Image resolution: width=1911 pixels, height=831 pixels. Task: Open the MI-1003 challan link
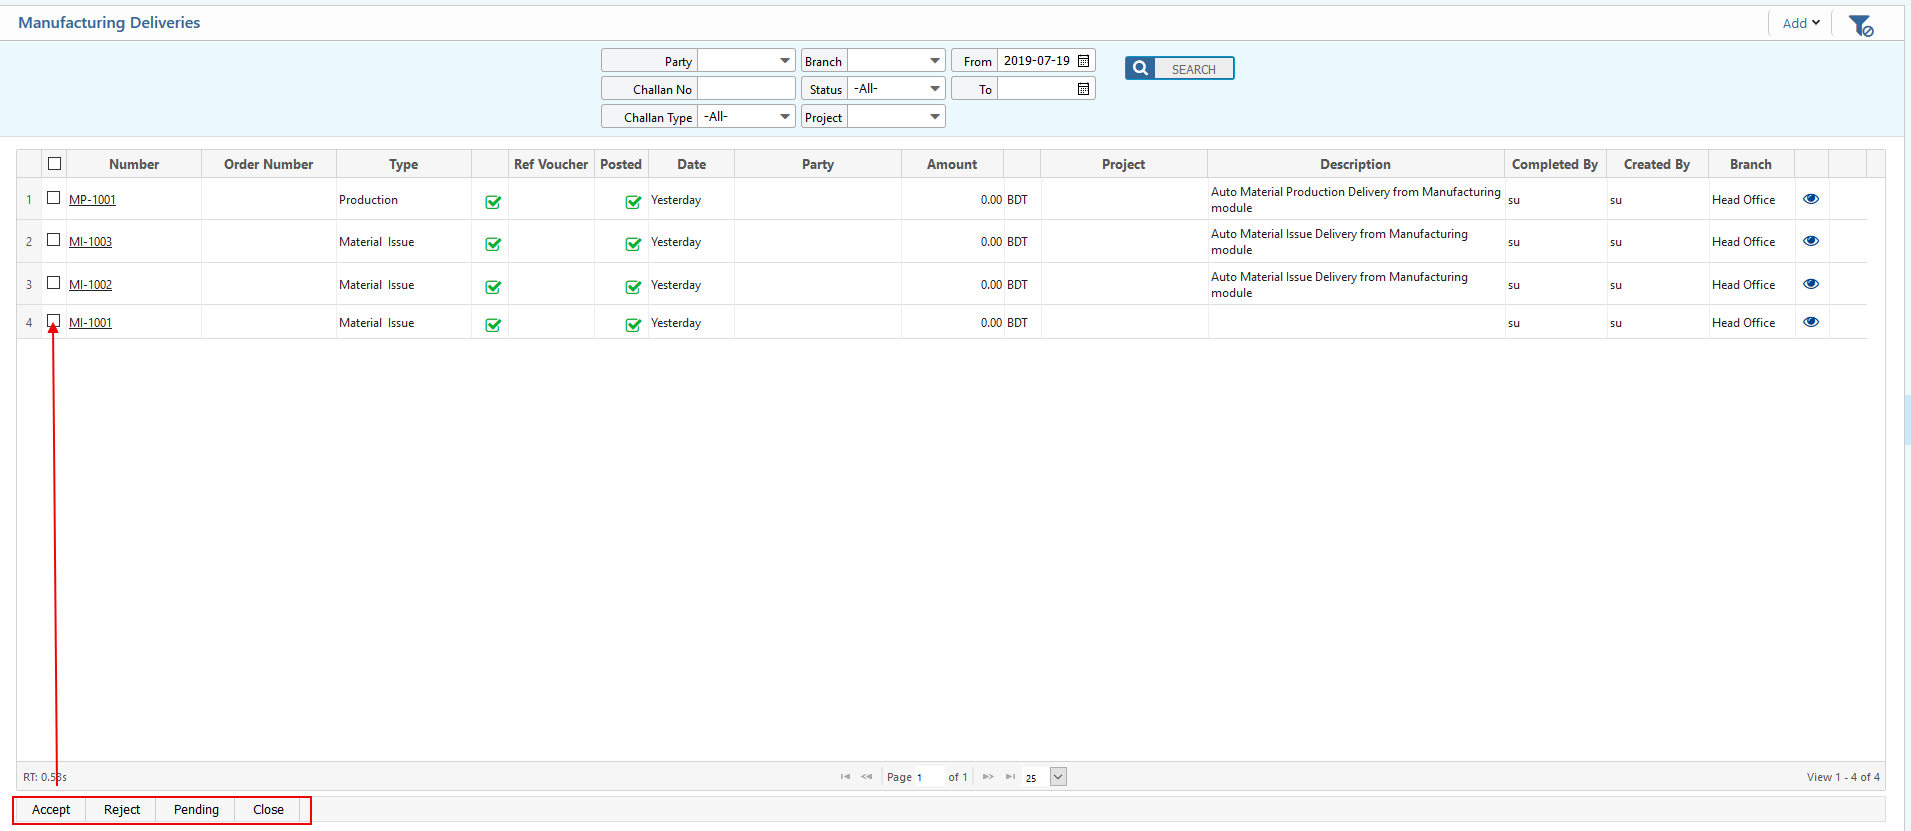coord(90,242)
